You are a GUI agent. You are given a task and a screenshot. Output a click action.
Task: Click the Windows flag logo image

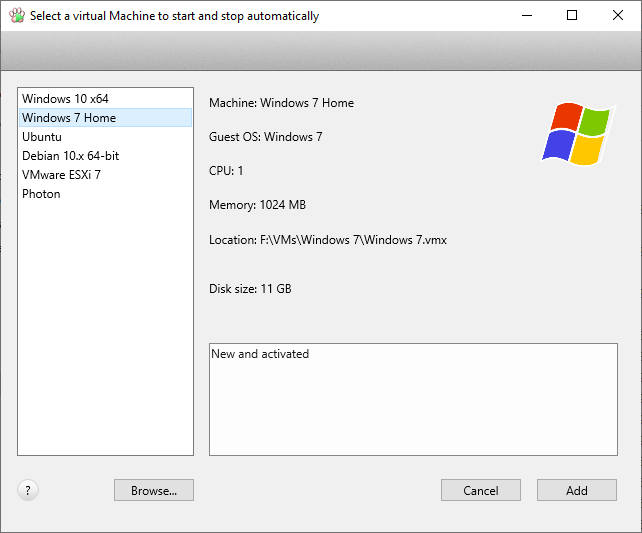[x=579, y=134]
